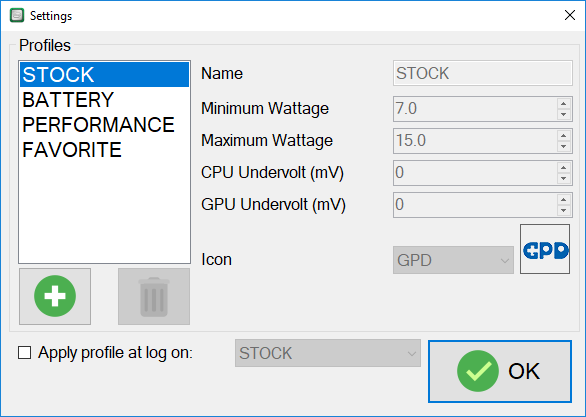Decrease CPU Undervolt with down arrow

click(x=564, y=179)
